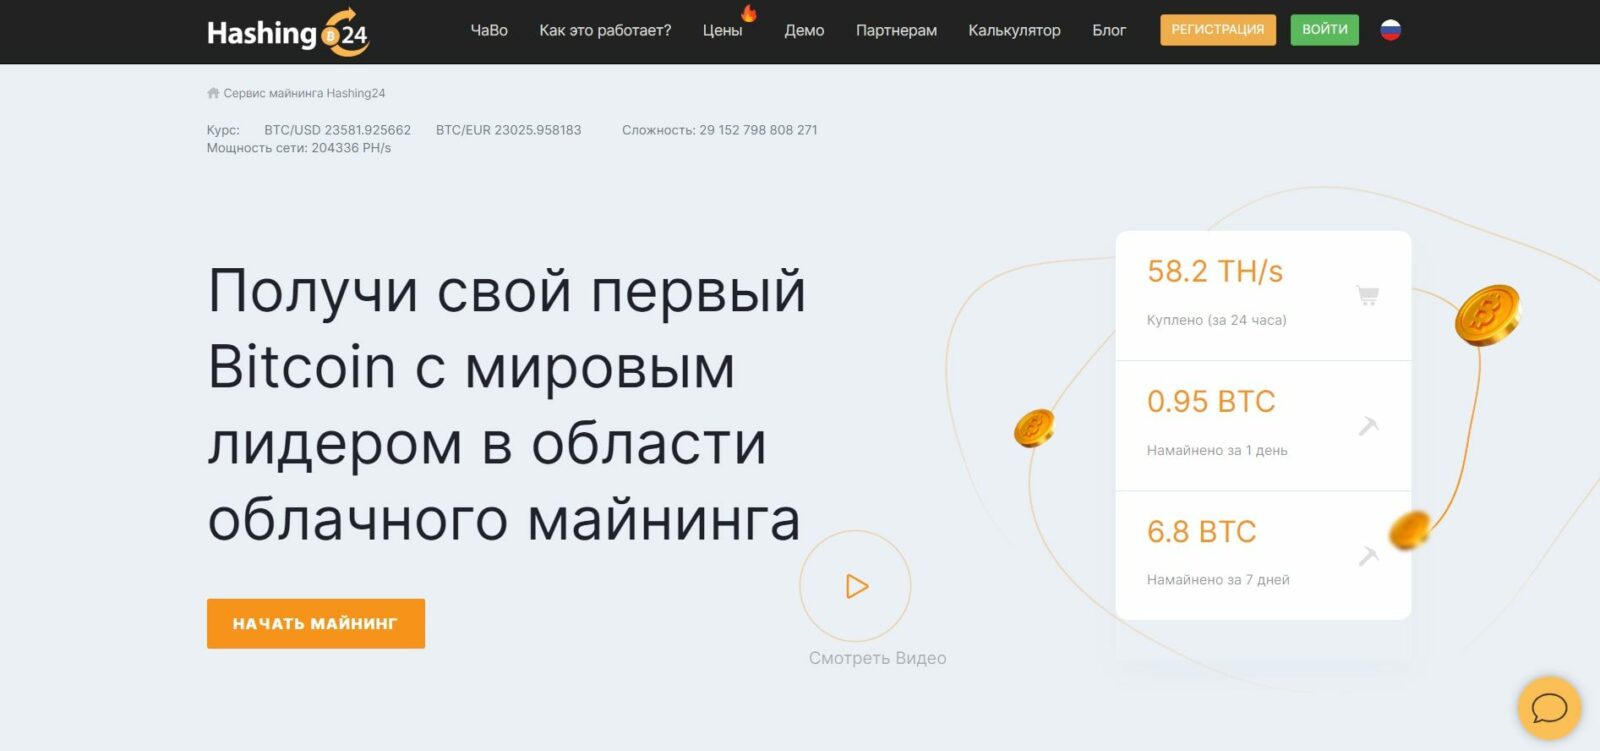Go to the Цены menu item

[722, 30]
